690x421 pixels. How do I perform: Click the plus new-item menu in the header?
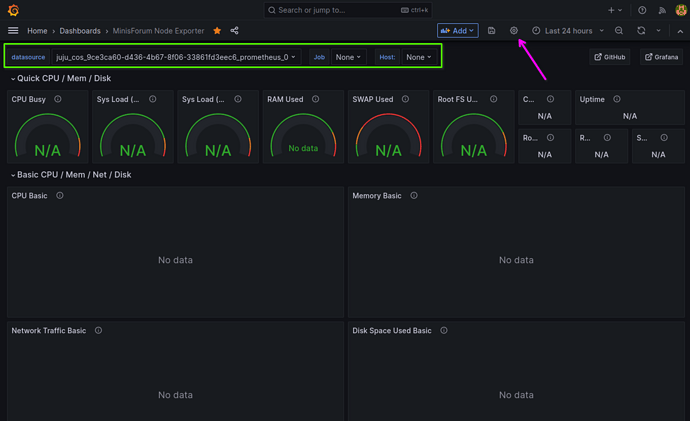pos(615,10)
